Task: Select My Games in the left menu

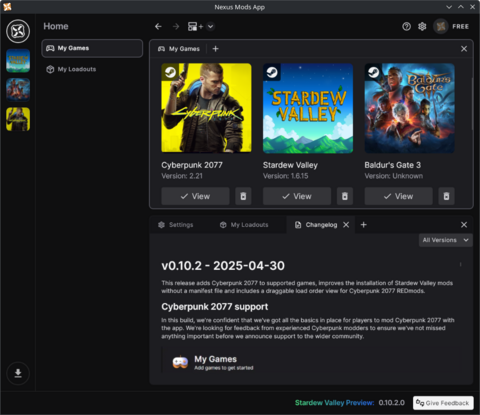Action: [92, 48]
